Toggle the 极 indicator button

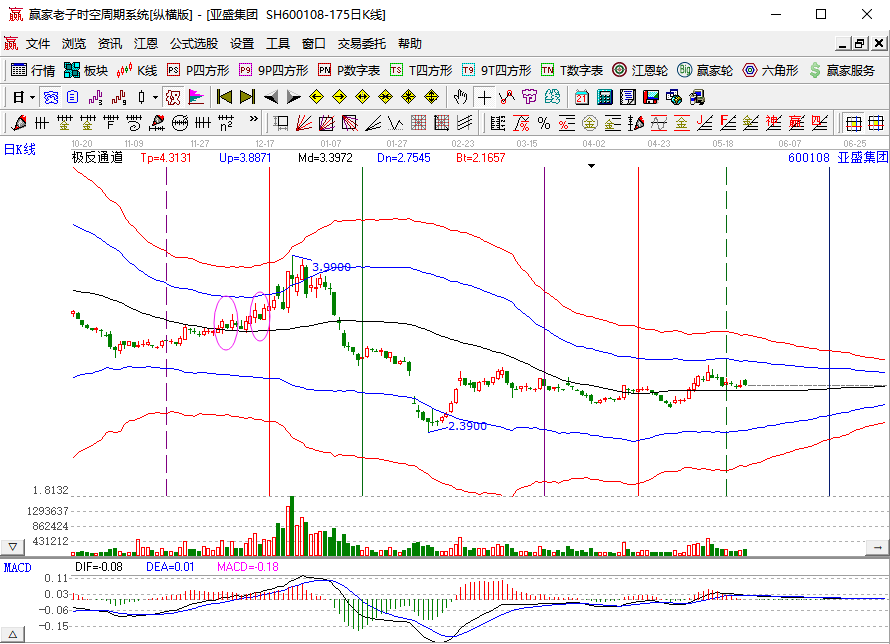pyautogui.click(x=173, y=98)
